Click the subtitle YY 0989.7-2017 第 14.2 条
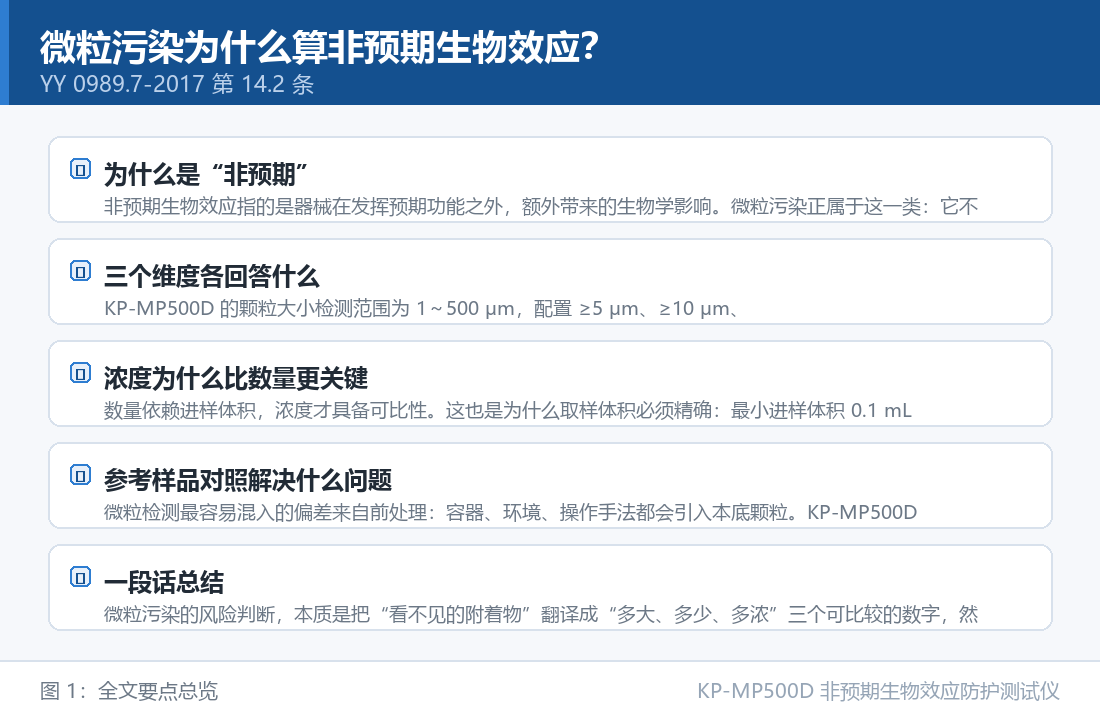 (x=177, y=84)
